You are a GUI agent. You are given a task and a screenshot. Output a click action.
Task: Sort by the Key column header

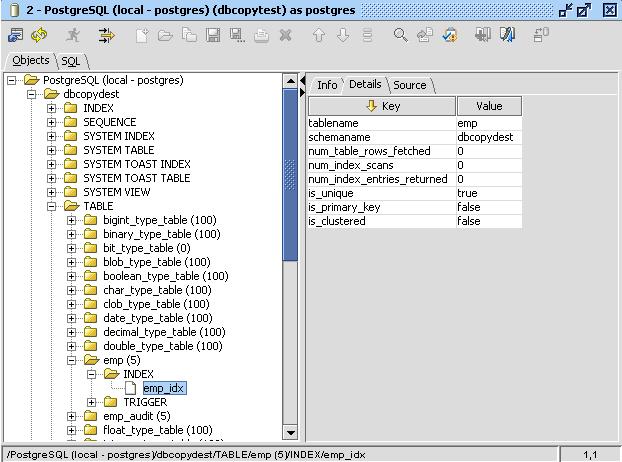(x=382, y=106)
